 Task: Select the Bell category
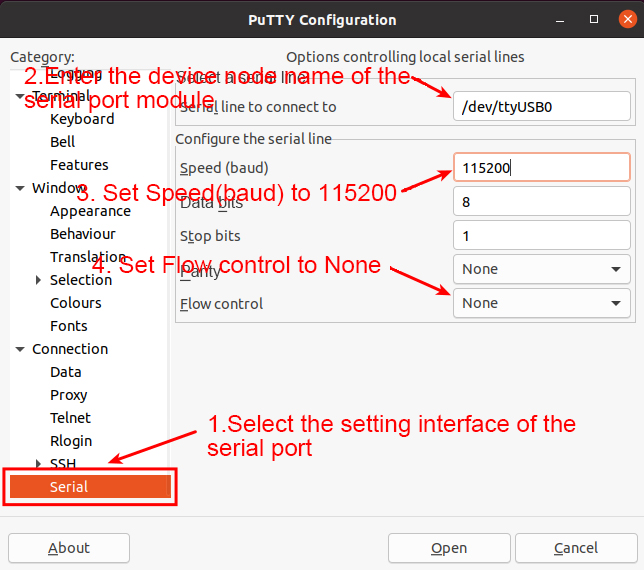click(62, 142)
